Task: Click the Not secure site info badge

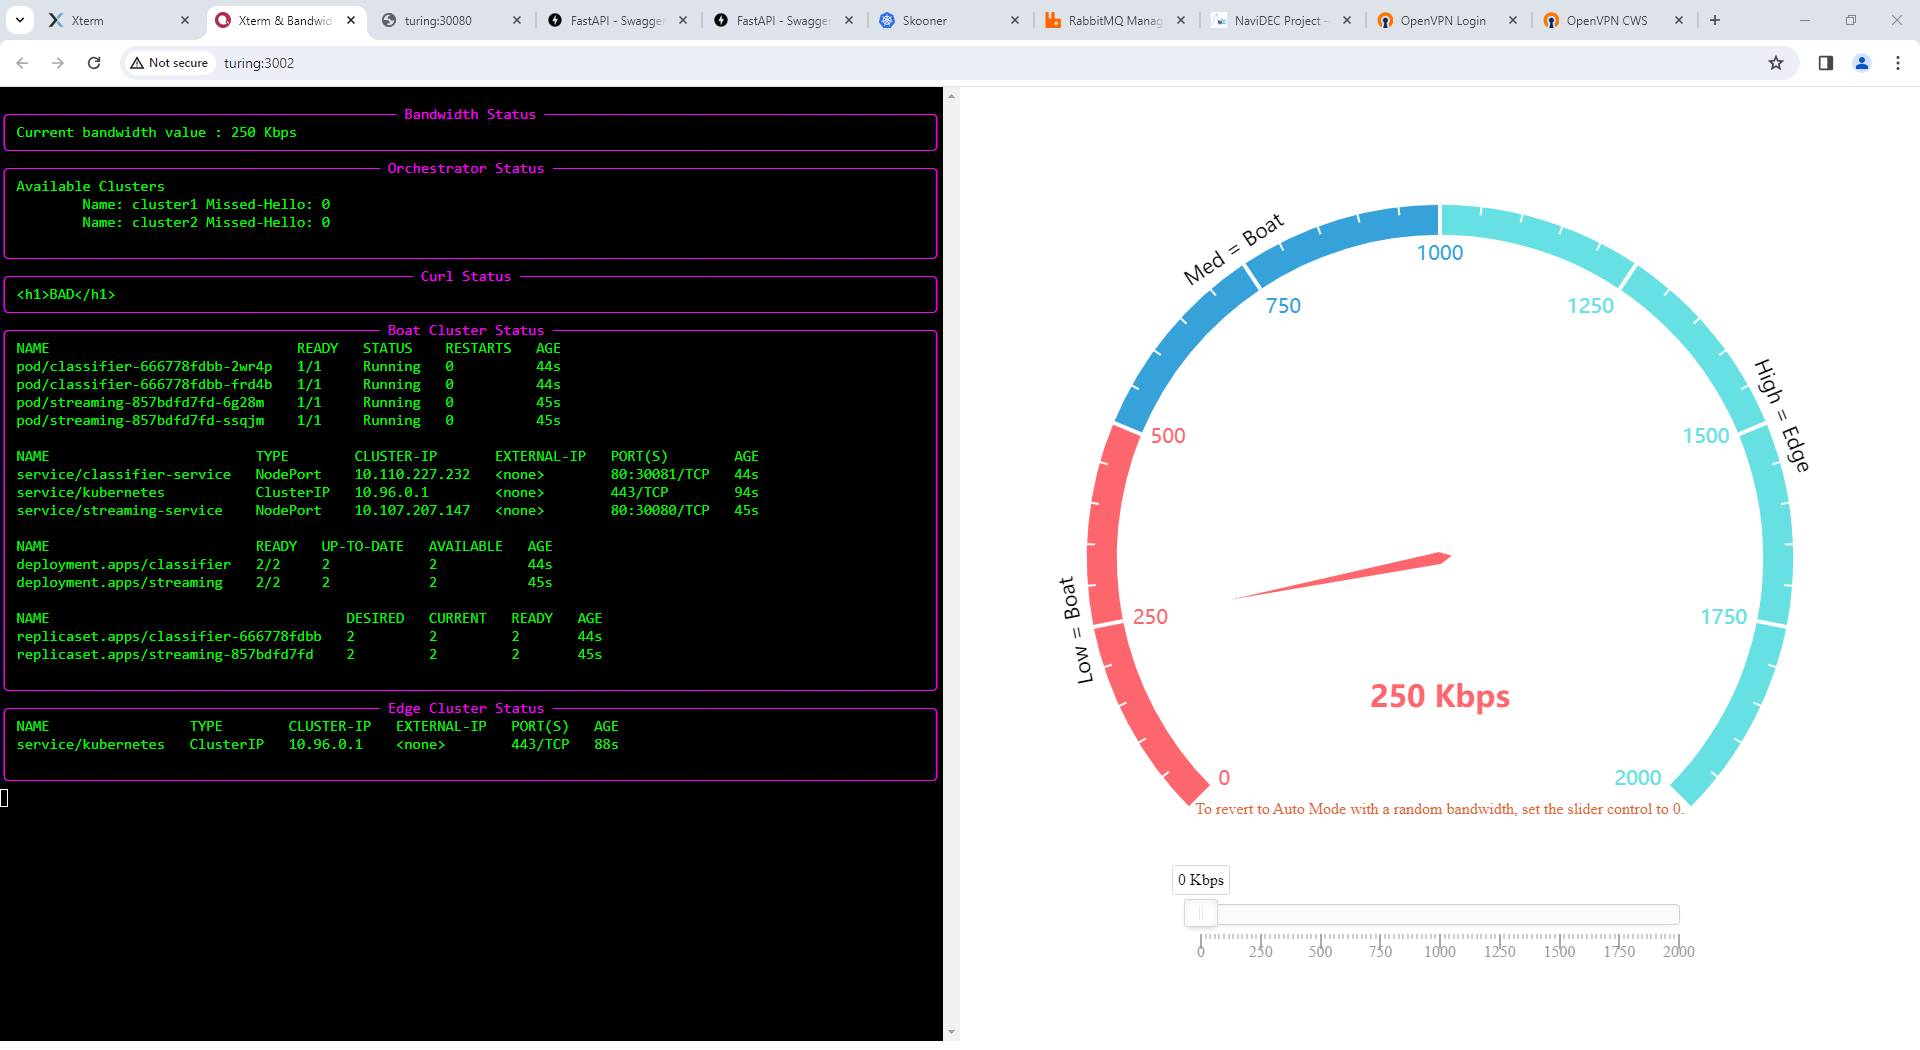Action: coord(169,63)
